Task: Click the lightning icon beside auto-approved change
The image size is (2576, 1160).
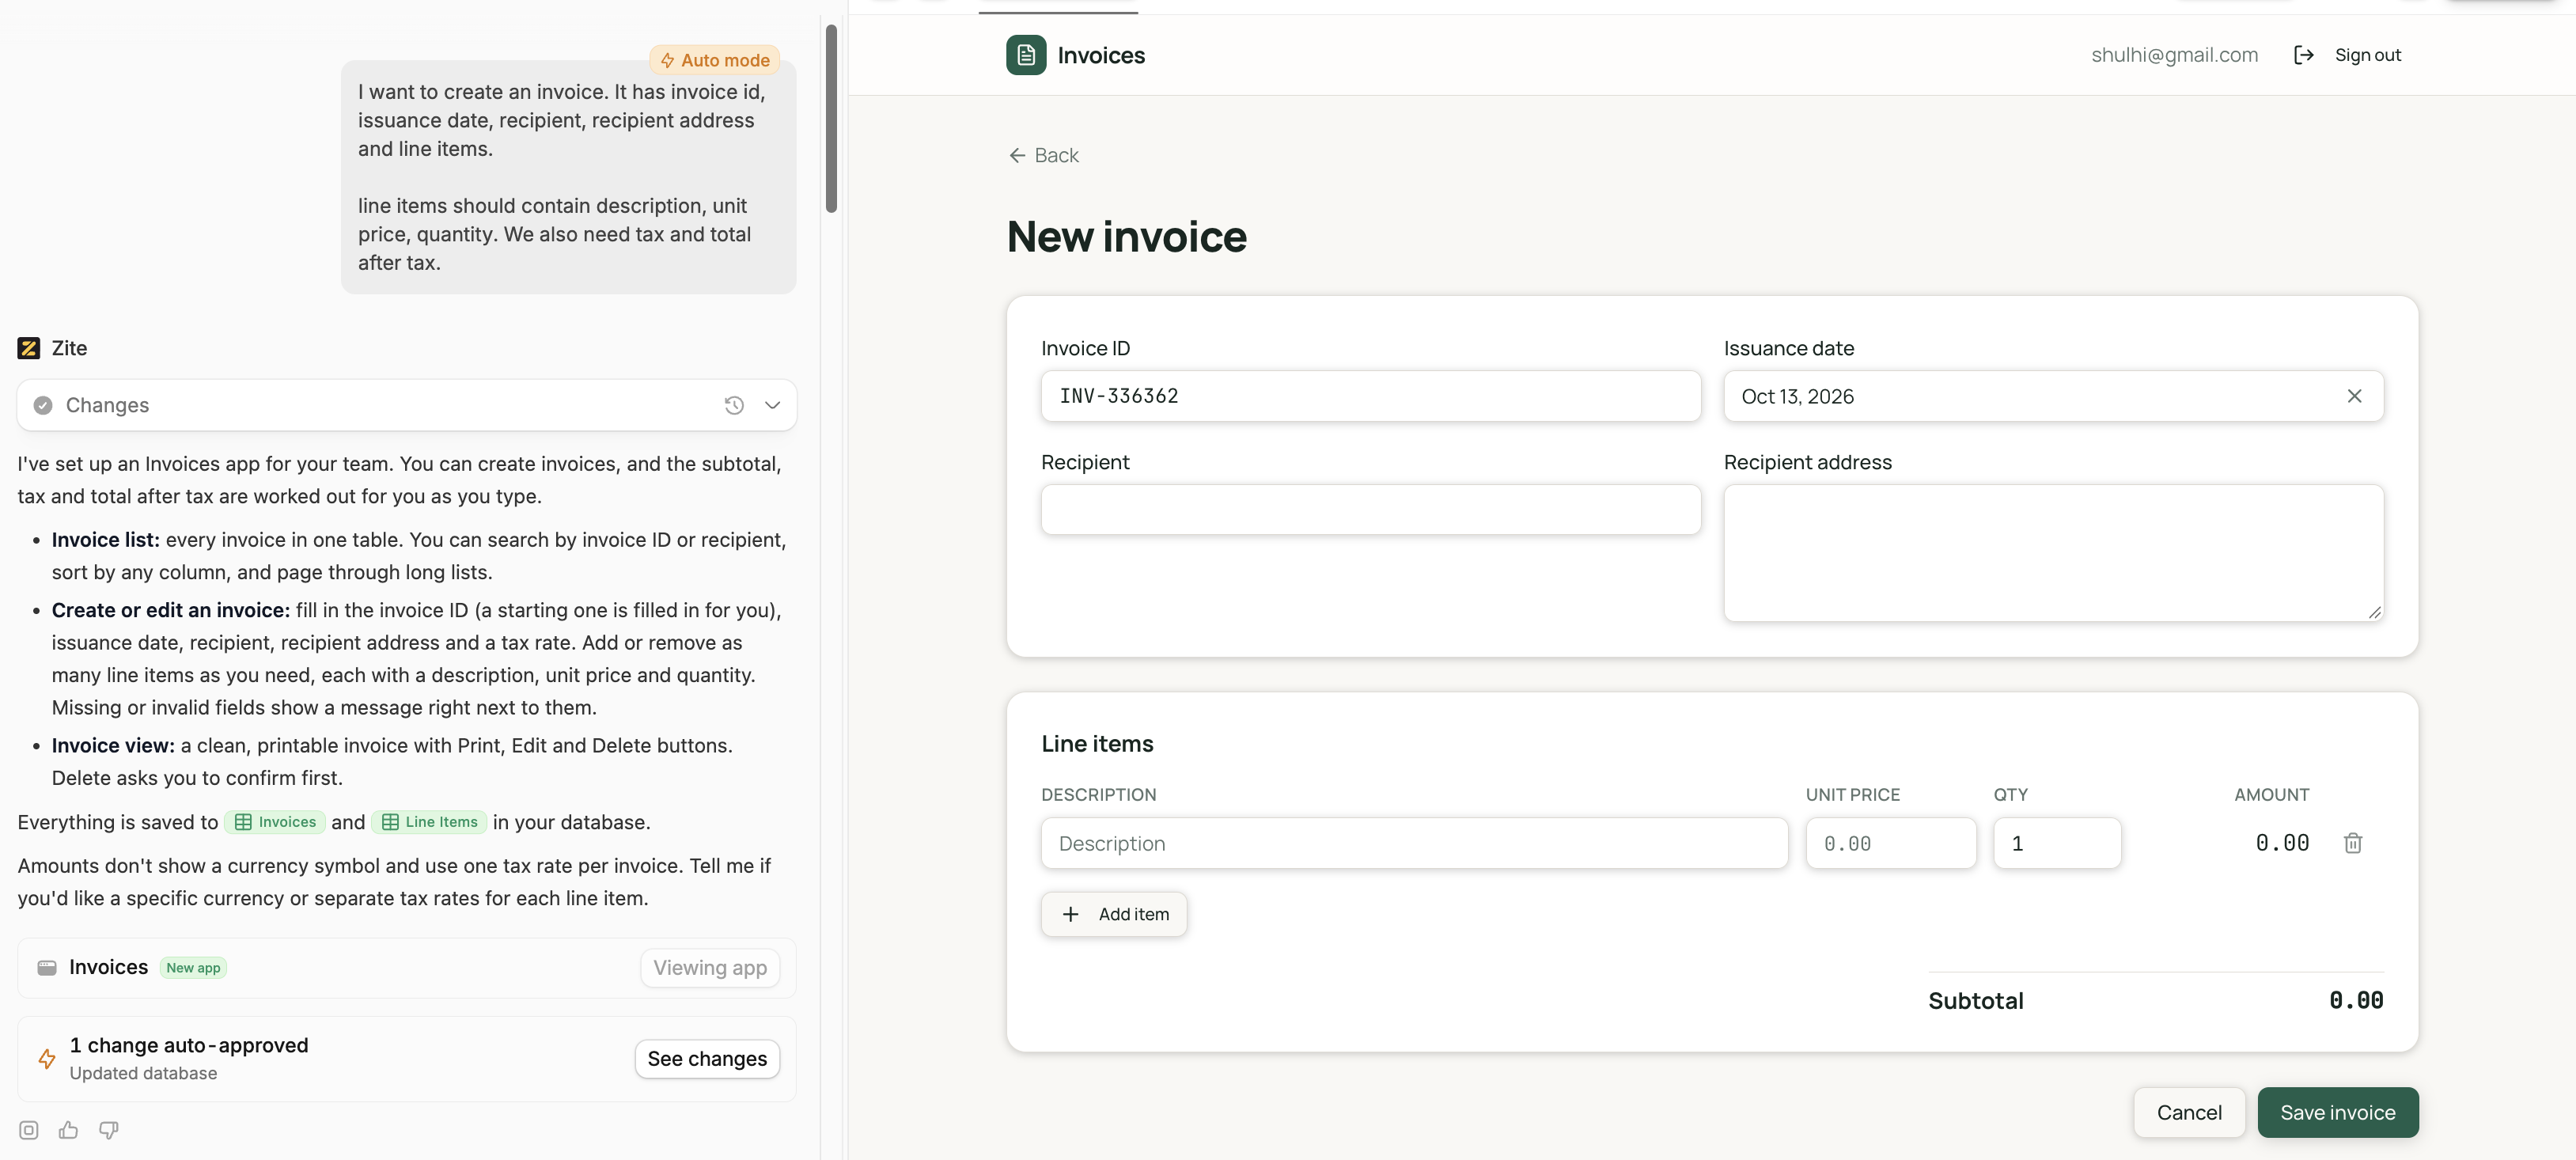Action: (47, 1058)
